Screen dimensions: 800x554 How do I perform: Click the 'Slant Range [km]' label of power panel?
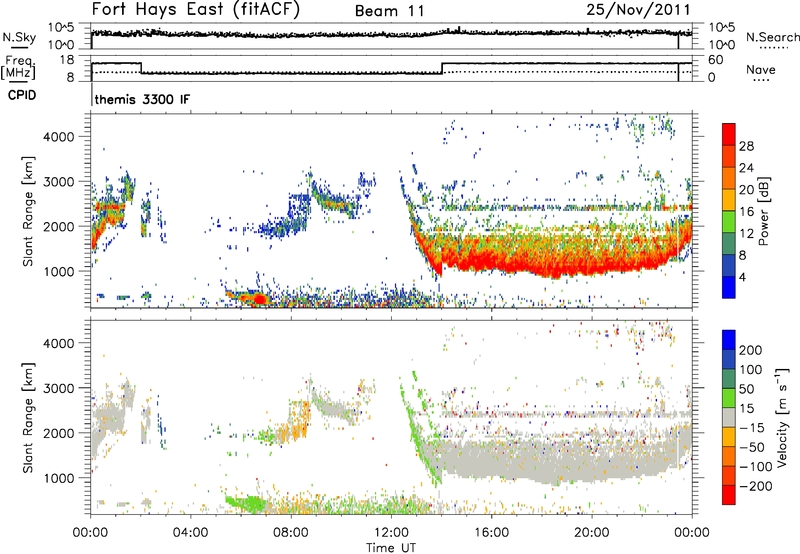28,211
